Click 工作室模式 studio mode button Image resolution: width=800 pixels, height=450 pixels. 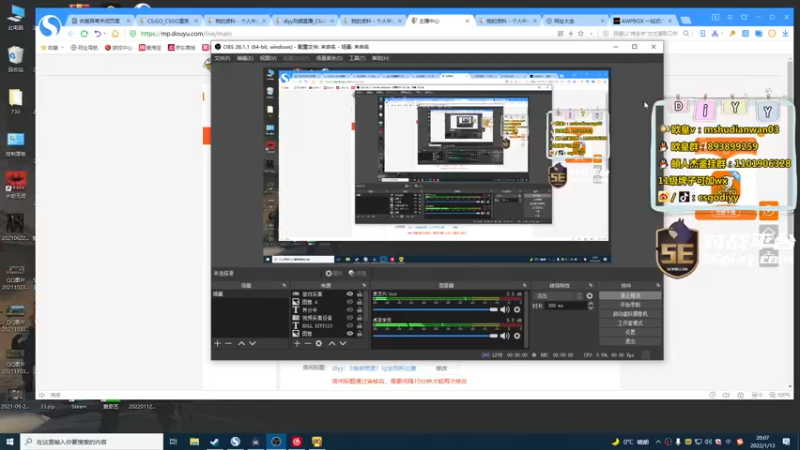point(630,323)
